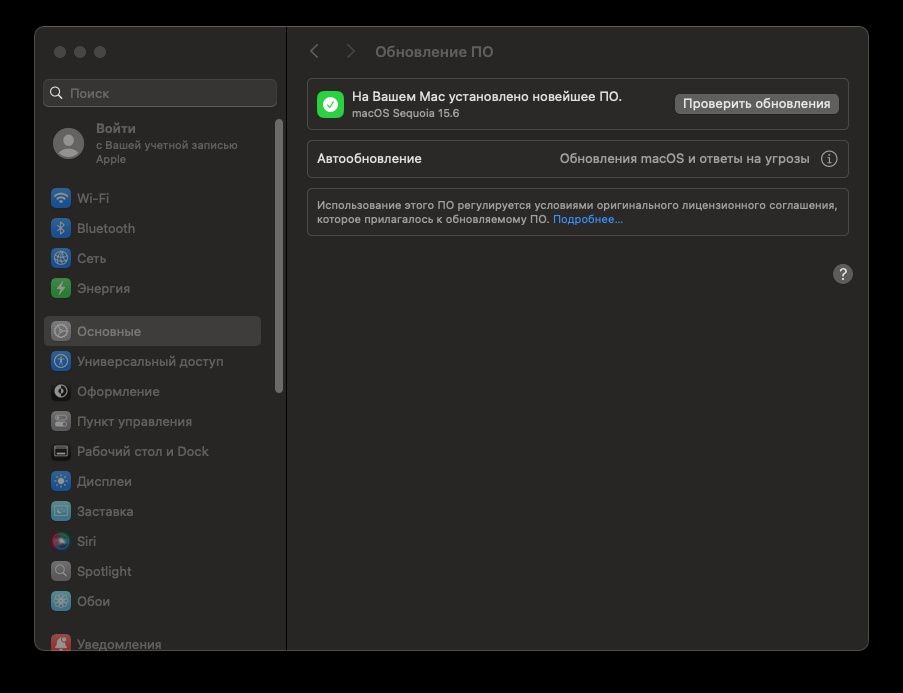903x693 pixels.
Task: Select Основные in the sidebar
Action: coord(152,331)
